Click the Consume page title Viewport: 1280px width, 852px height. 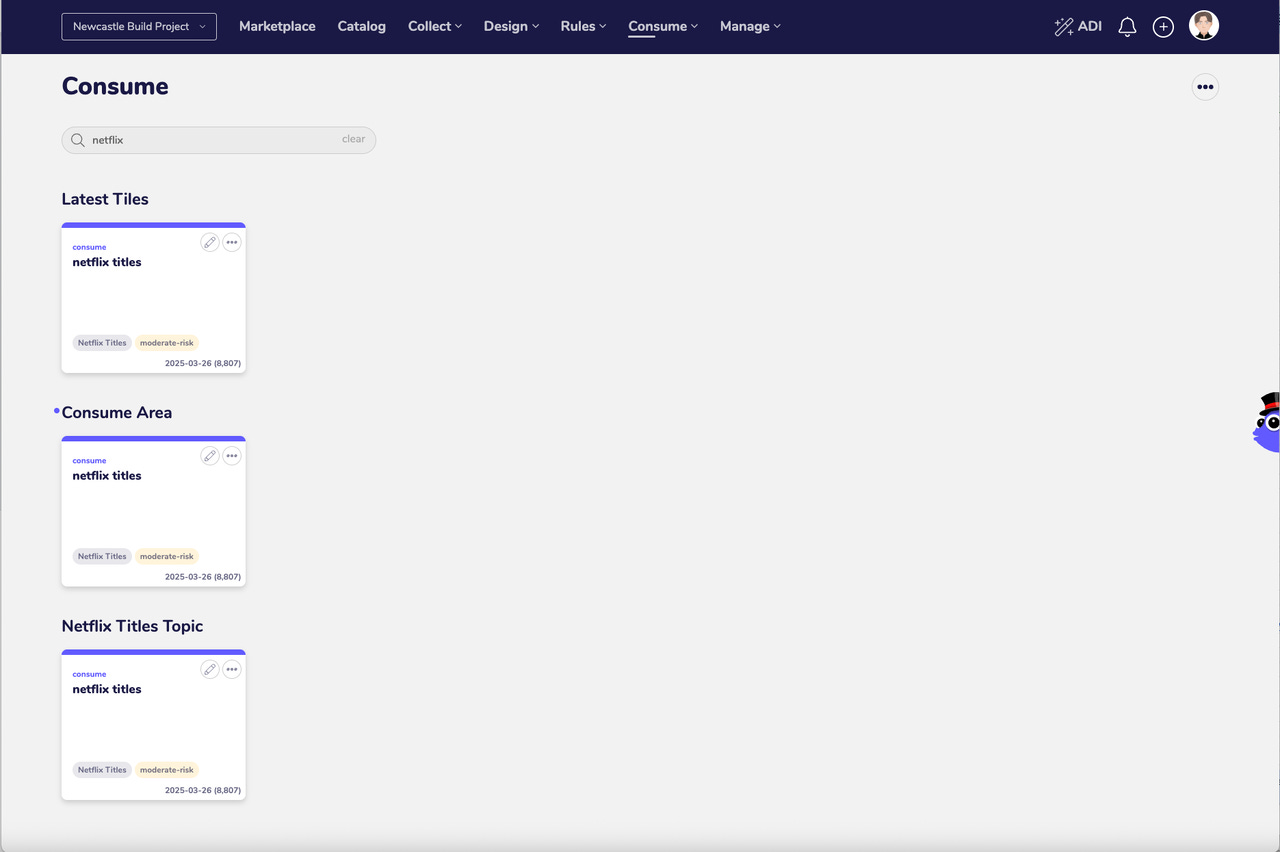click(115, 86)
